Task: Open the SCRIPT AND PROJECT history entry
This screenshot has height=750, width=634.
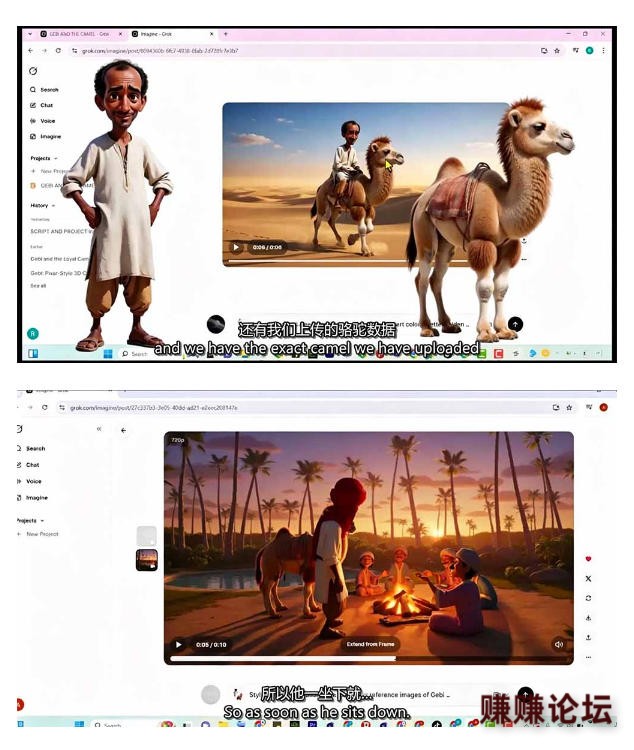Action: (61, 231)
